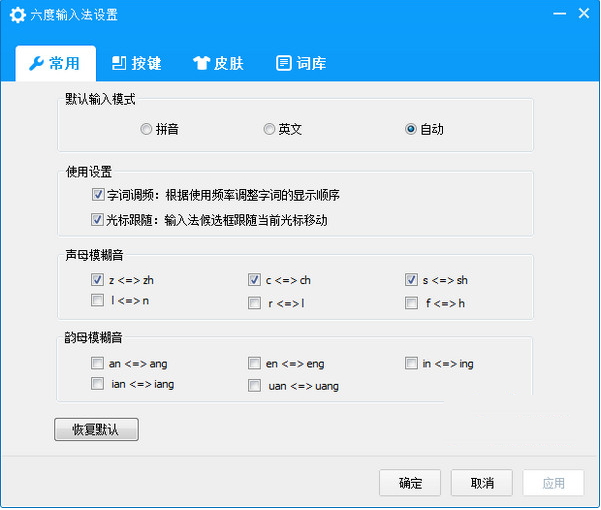Switch to the 皮肤 (skin) tab
Screen dimensions: 601x510
tap(218, 63)
